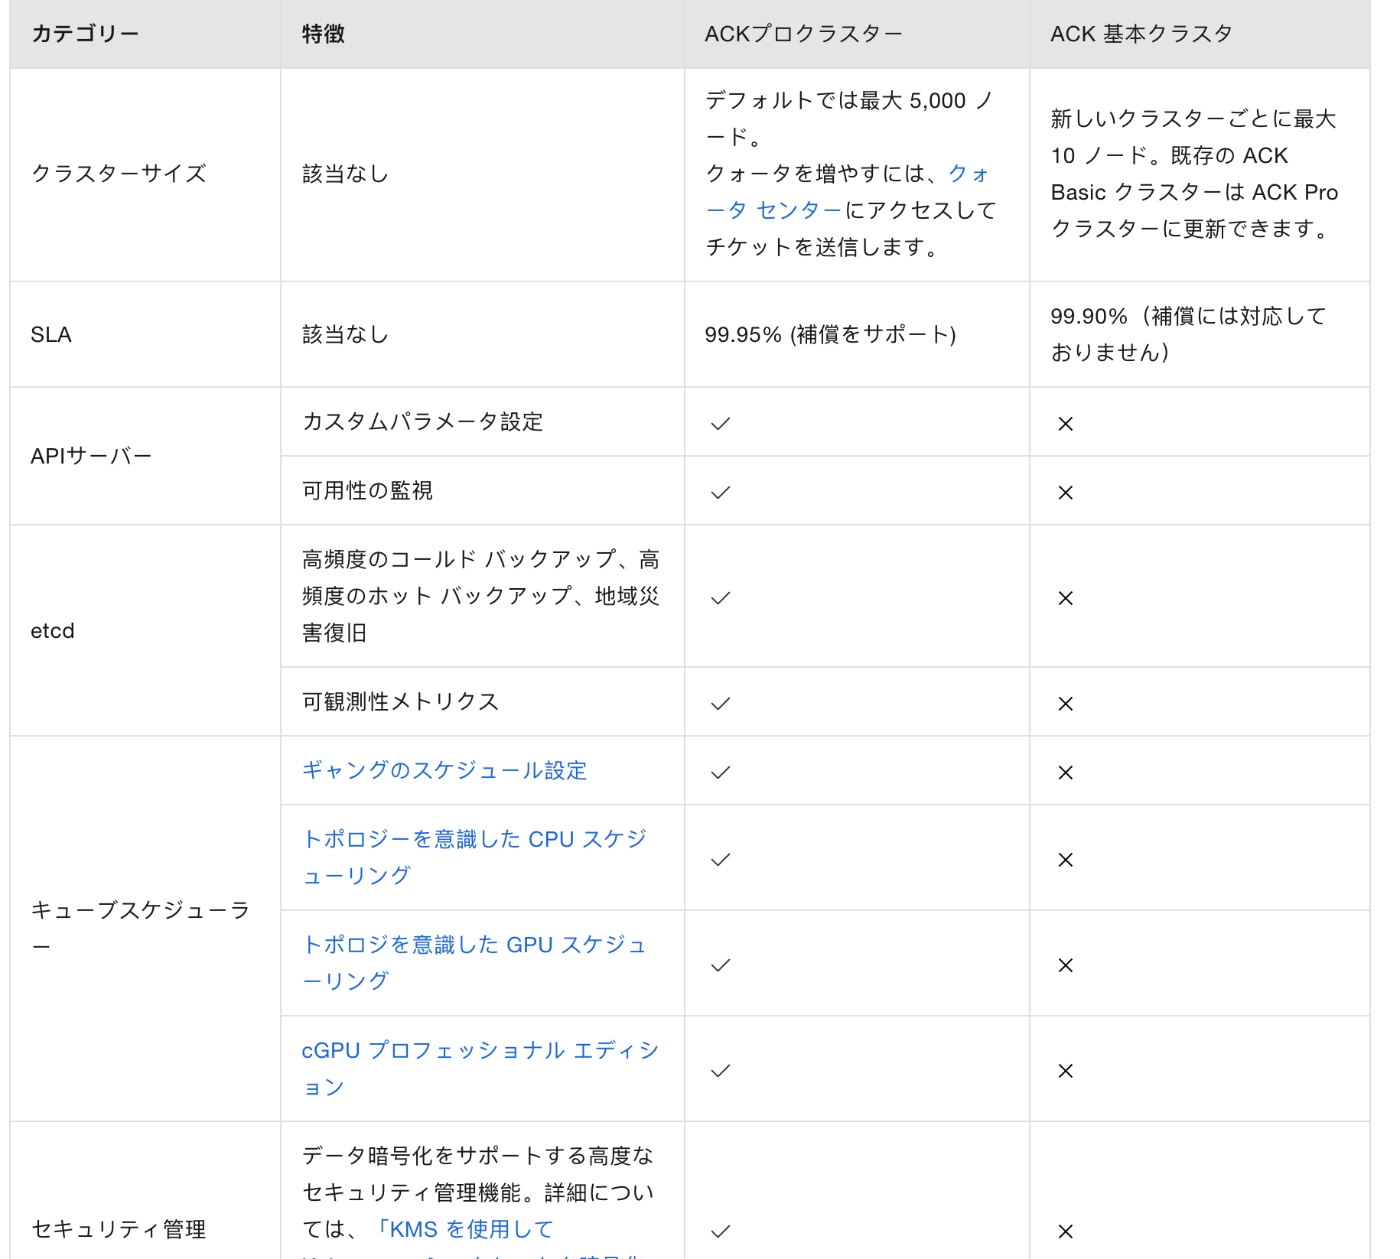This screenshot has height=1259, width=1400.
Task: Click cross mark in セキュリティ管理 row
Action: 1065,1232
